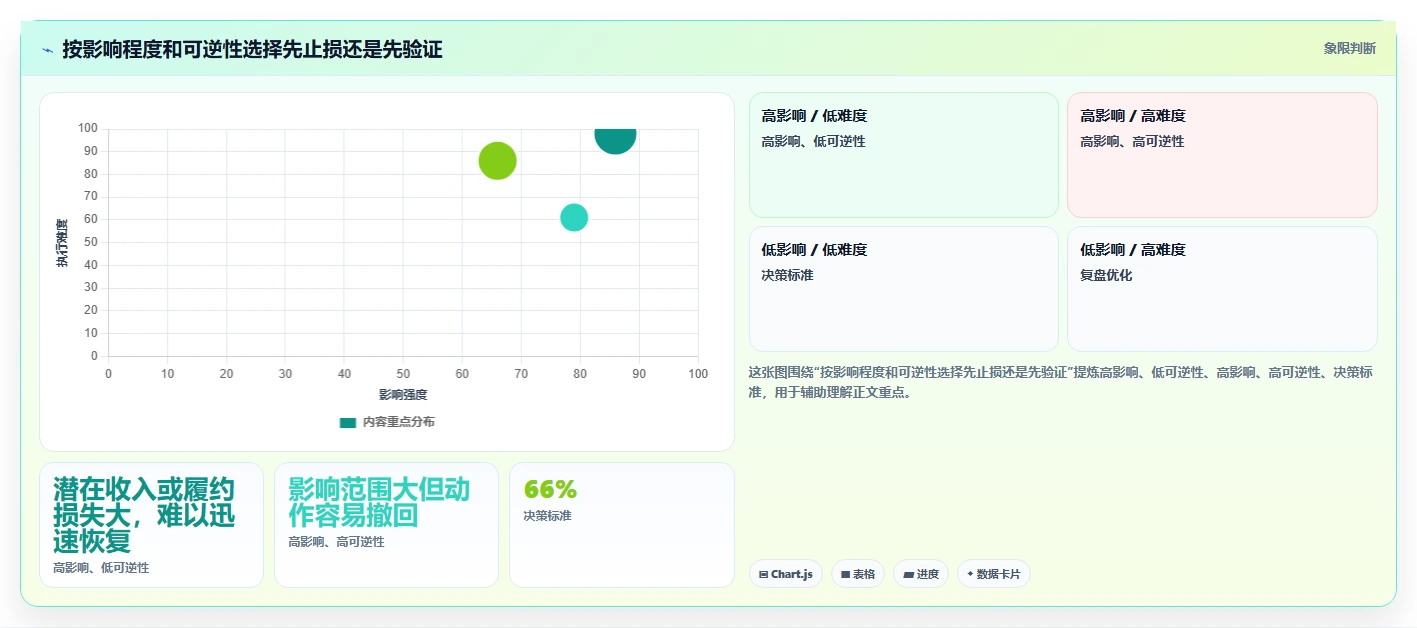Click the 高影响、低可逆性 subtitle in the green quadrant card
Screen dimensions: 1417x628
pyautogui.click(x=813, y=141)
